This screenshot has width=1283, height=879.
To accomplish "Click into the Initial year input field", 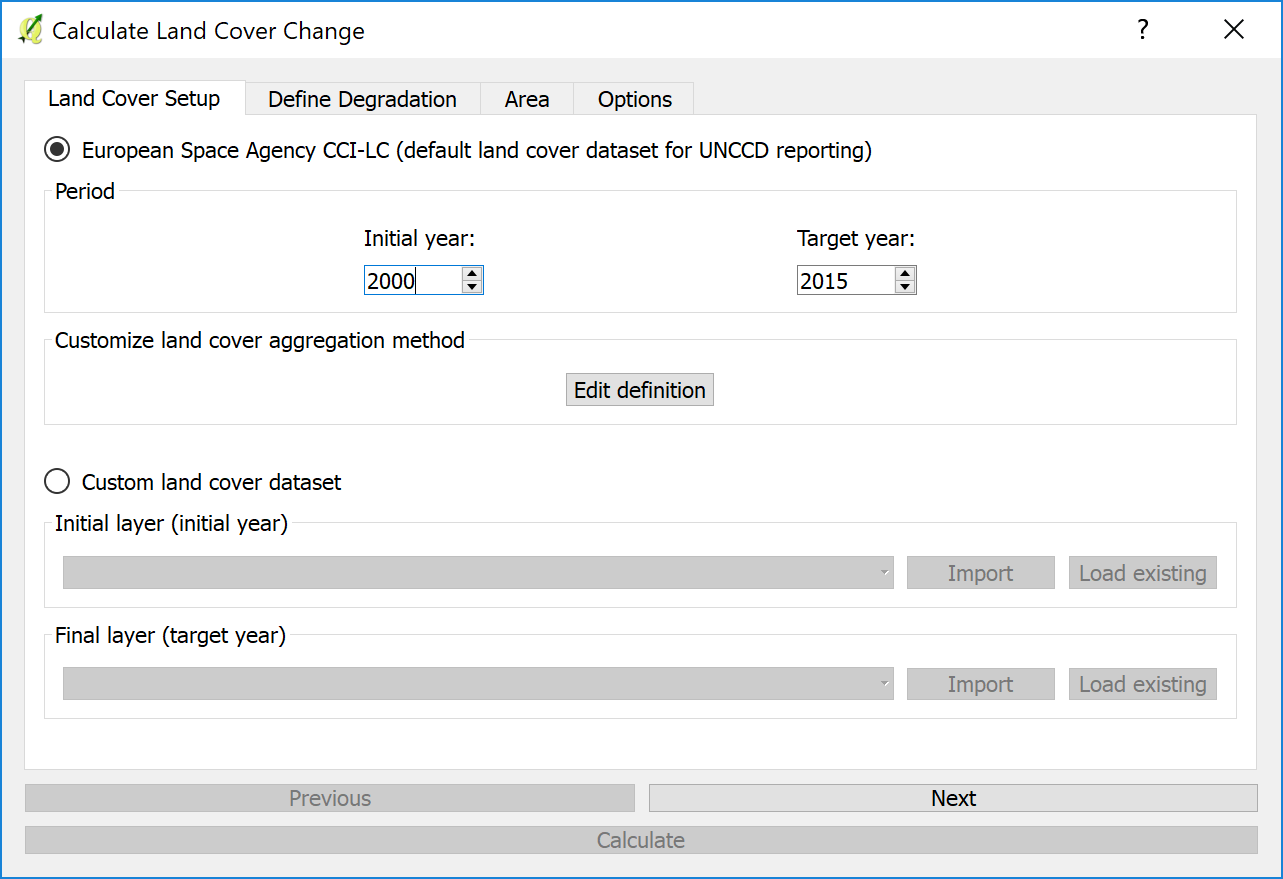I will coord(412,281).
